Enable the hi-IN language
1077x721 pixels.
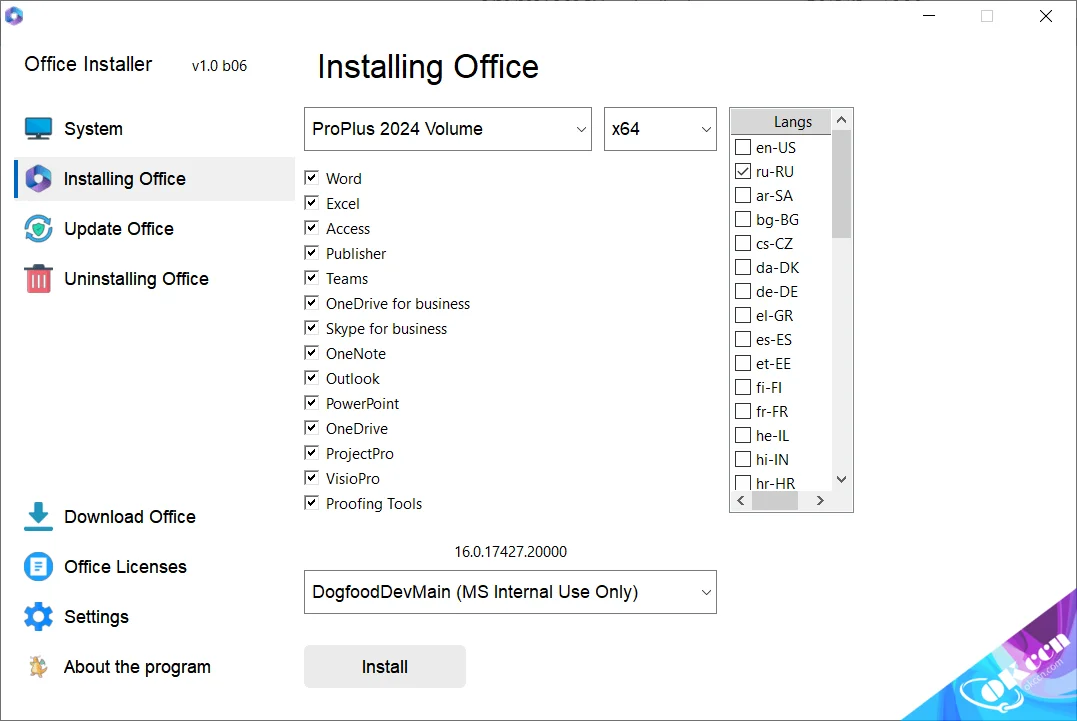click(743, 459)
